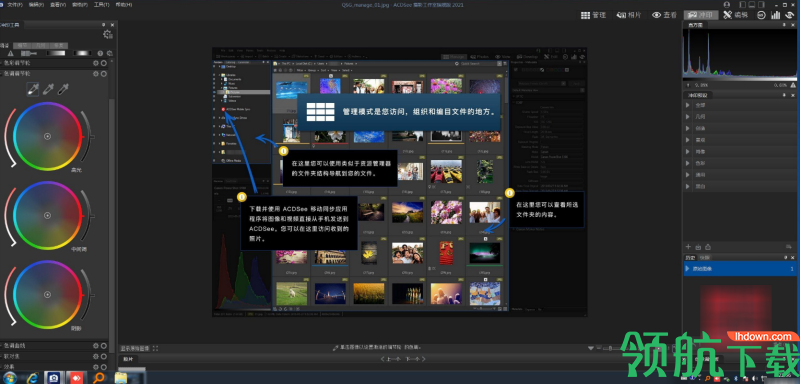Open the Help (帮助) menu

click(x=123, y=5)
